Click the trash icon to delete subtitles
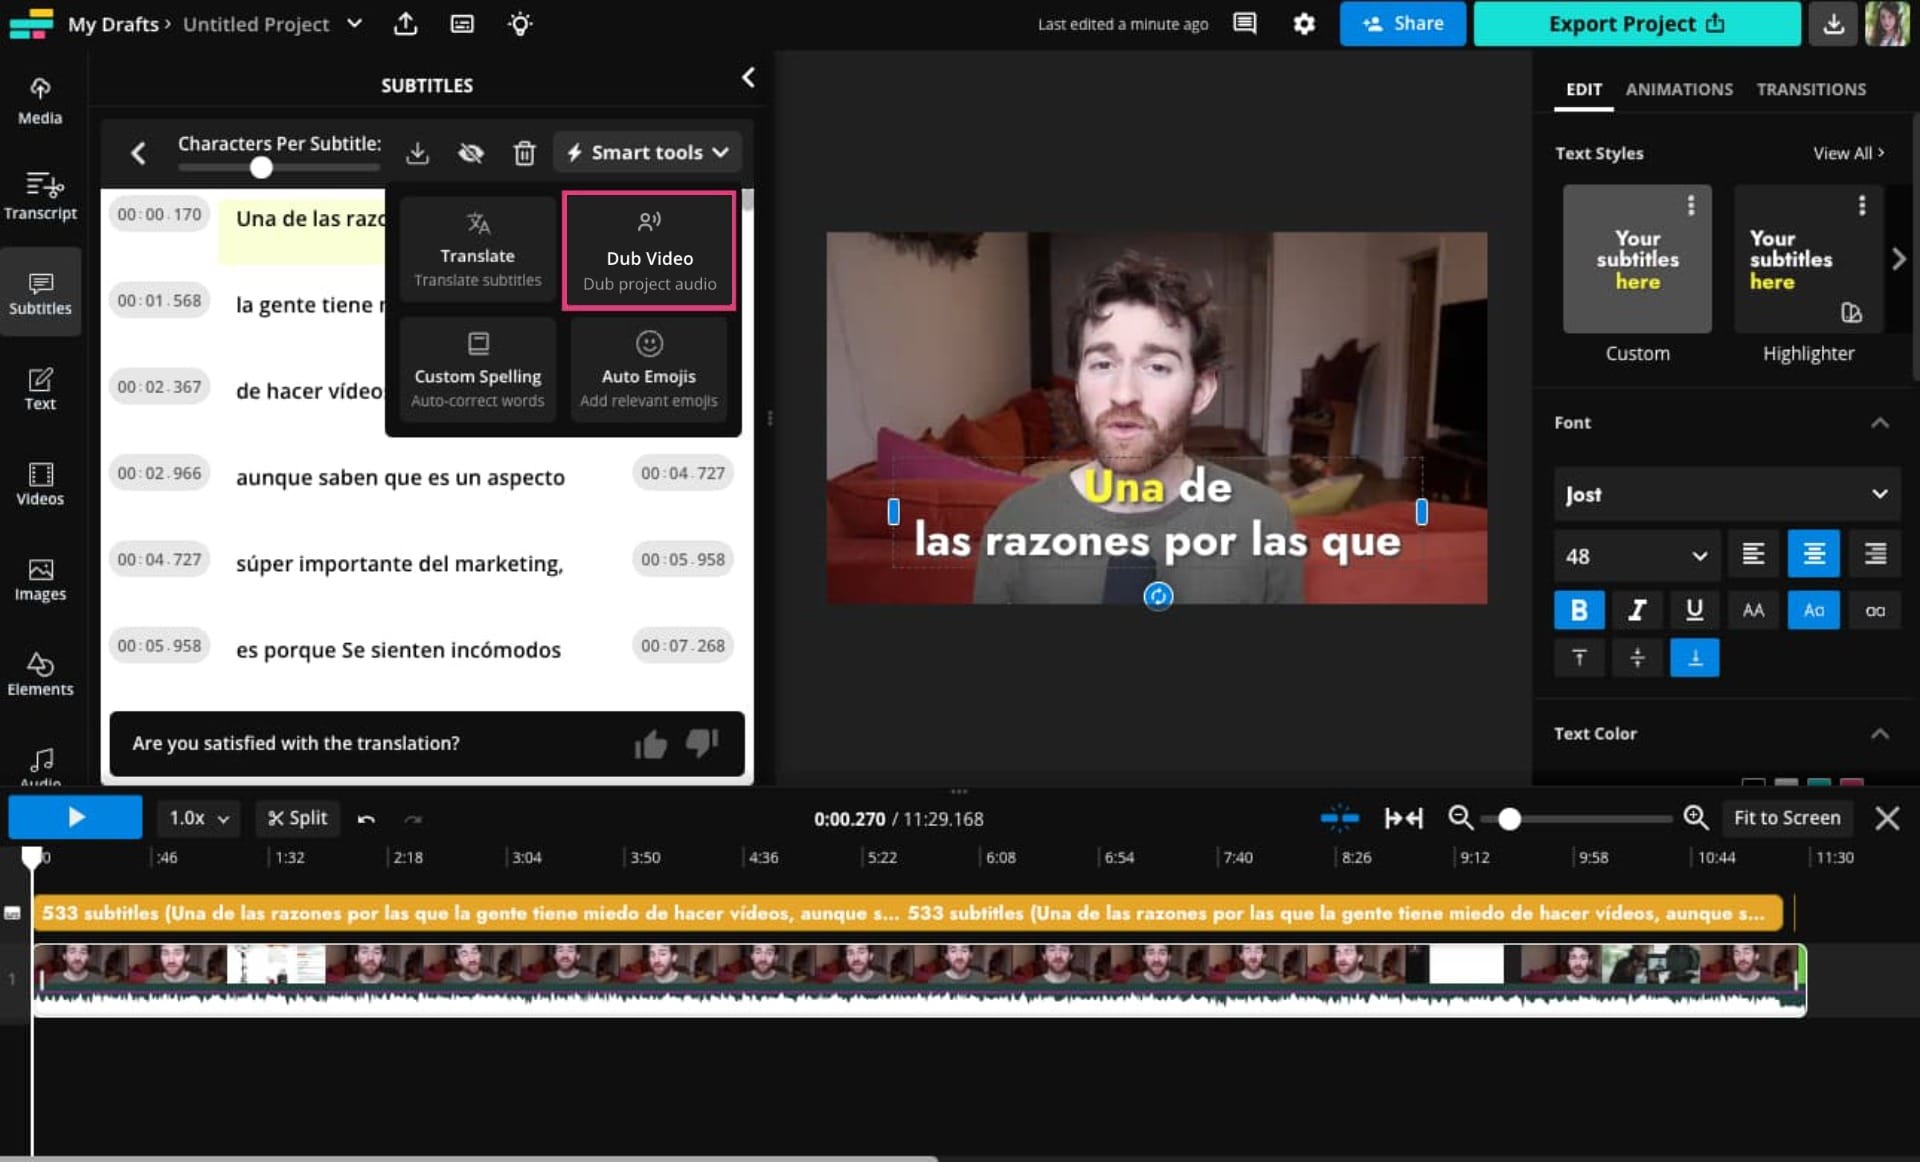This screenshot has width=1920, height=1162. 524,153
